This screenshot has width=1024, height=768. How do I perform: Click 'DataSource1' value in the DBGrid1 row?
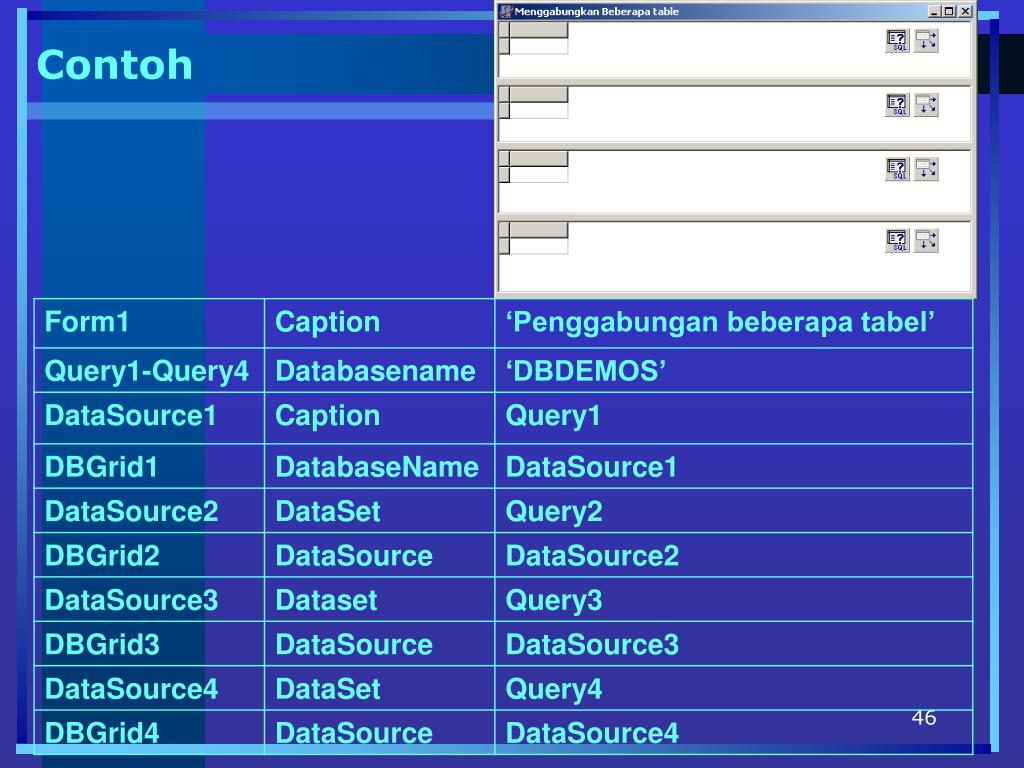(734, 466)
